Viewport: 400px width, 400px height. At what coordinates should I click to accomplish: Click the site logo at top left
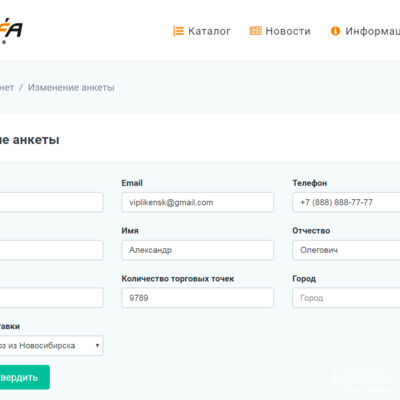(x=11, y=31)
